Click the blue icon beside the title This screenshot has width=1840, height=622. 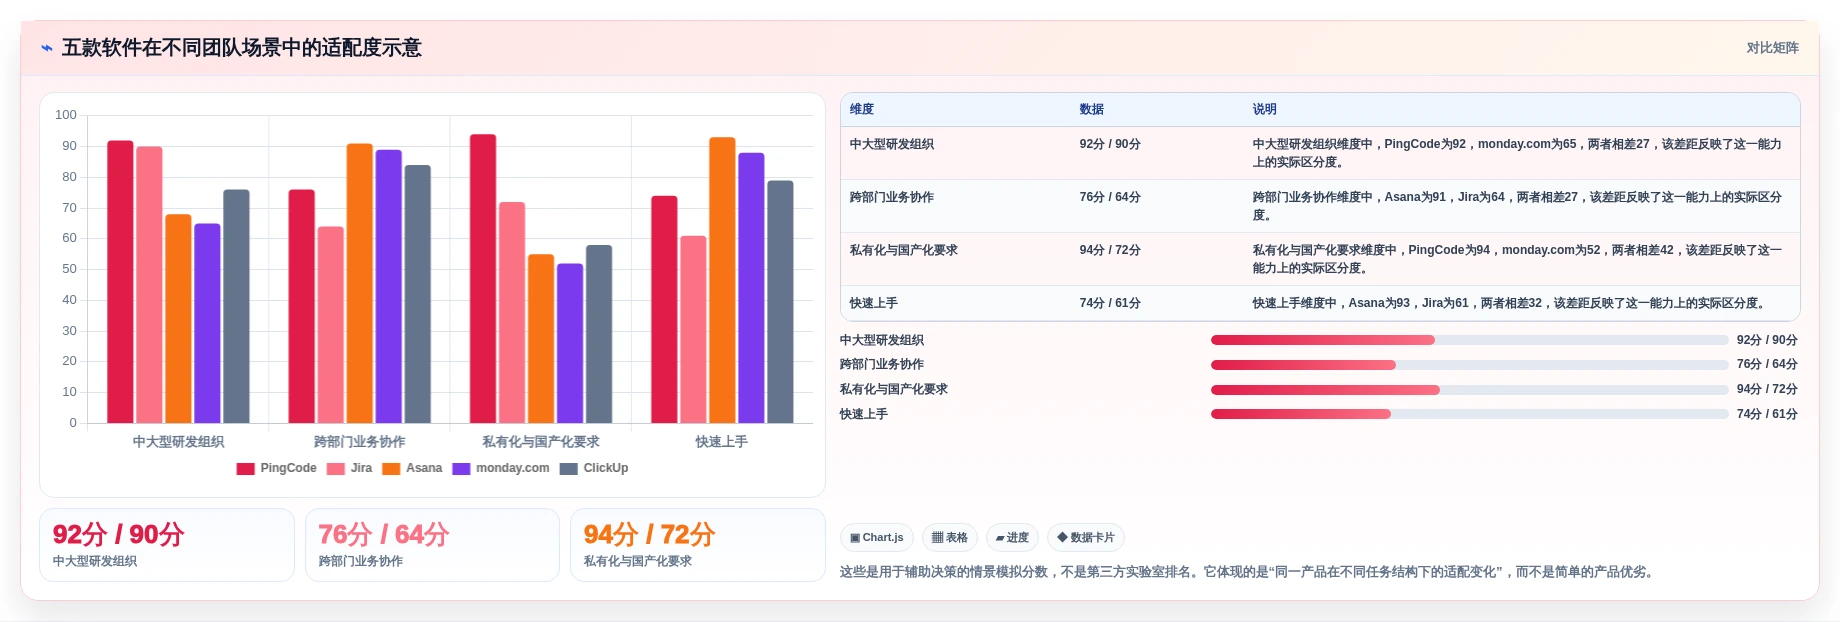click(x=46, y=48)
